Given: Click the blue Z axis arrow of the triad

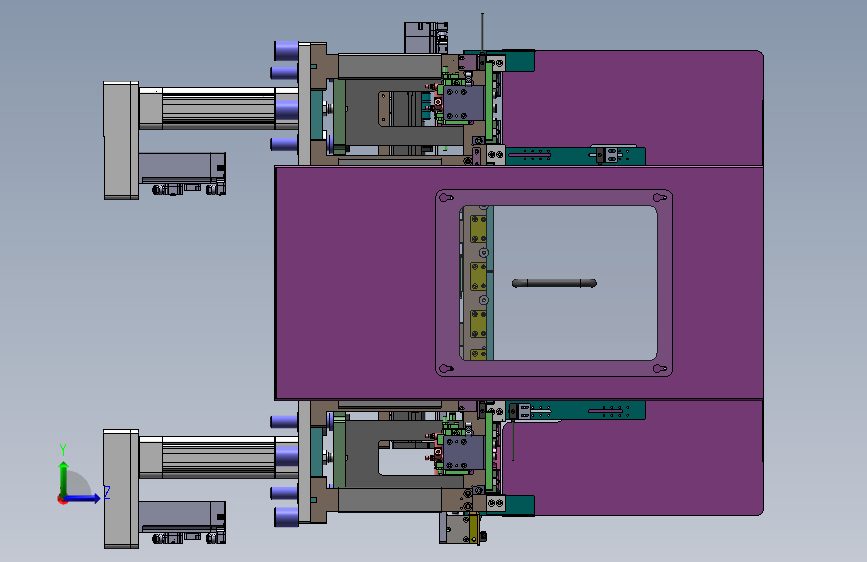Looking at the screenshot, I should tap(82, 498).
